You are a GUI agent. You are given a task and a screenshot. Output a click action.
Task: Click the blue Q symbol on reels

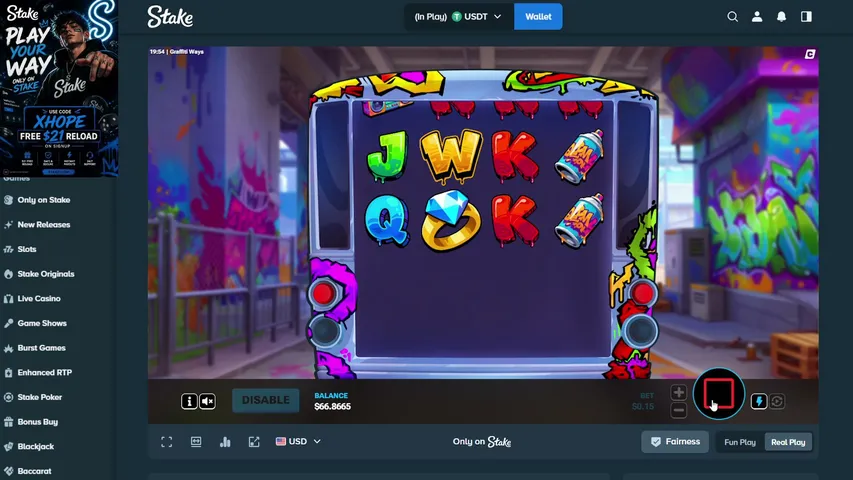[x=387, y=220]
